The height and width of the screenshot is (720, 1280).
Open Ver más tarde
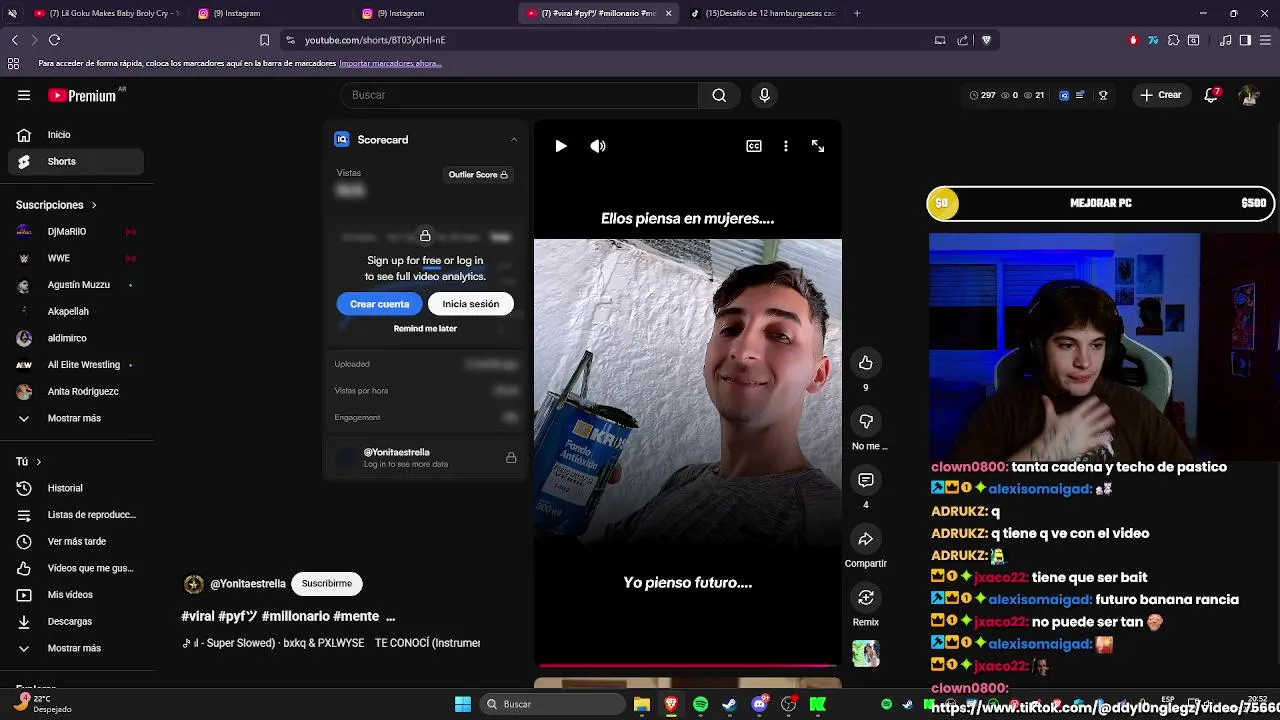tap(76, 542)
